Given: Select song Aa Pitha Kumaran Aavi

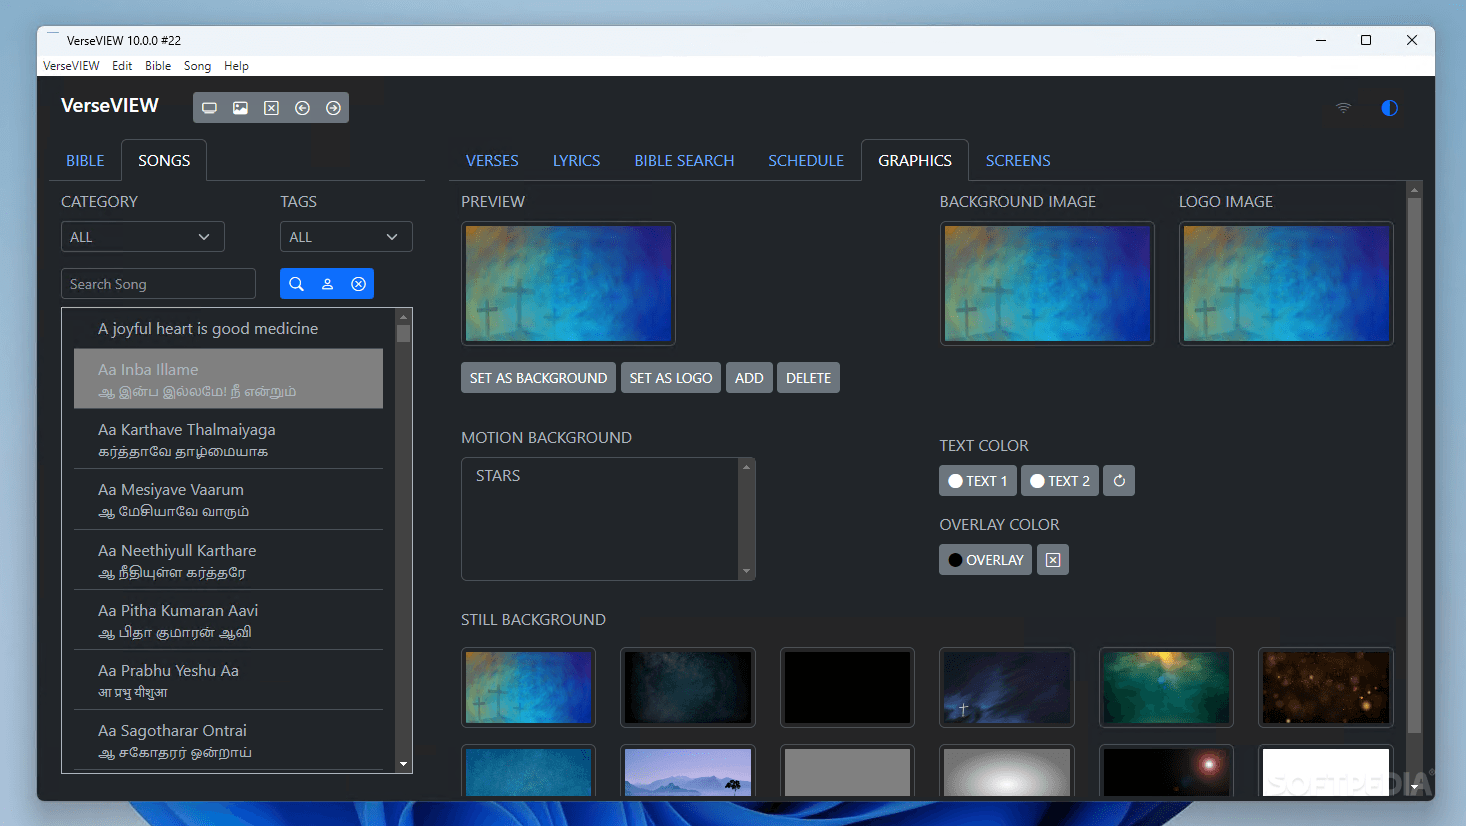Looking at the screenshot, I should [228, 620].
